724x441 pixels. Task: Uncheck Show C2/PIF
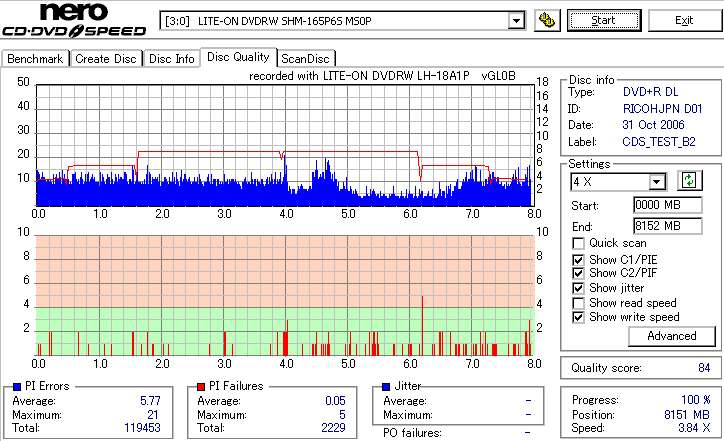(578, 273)
